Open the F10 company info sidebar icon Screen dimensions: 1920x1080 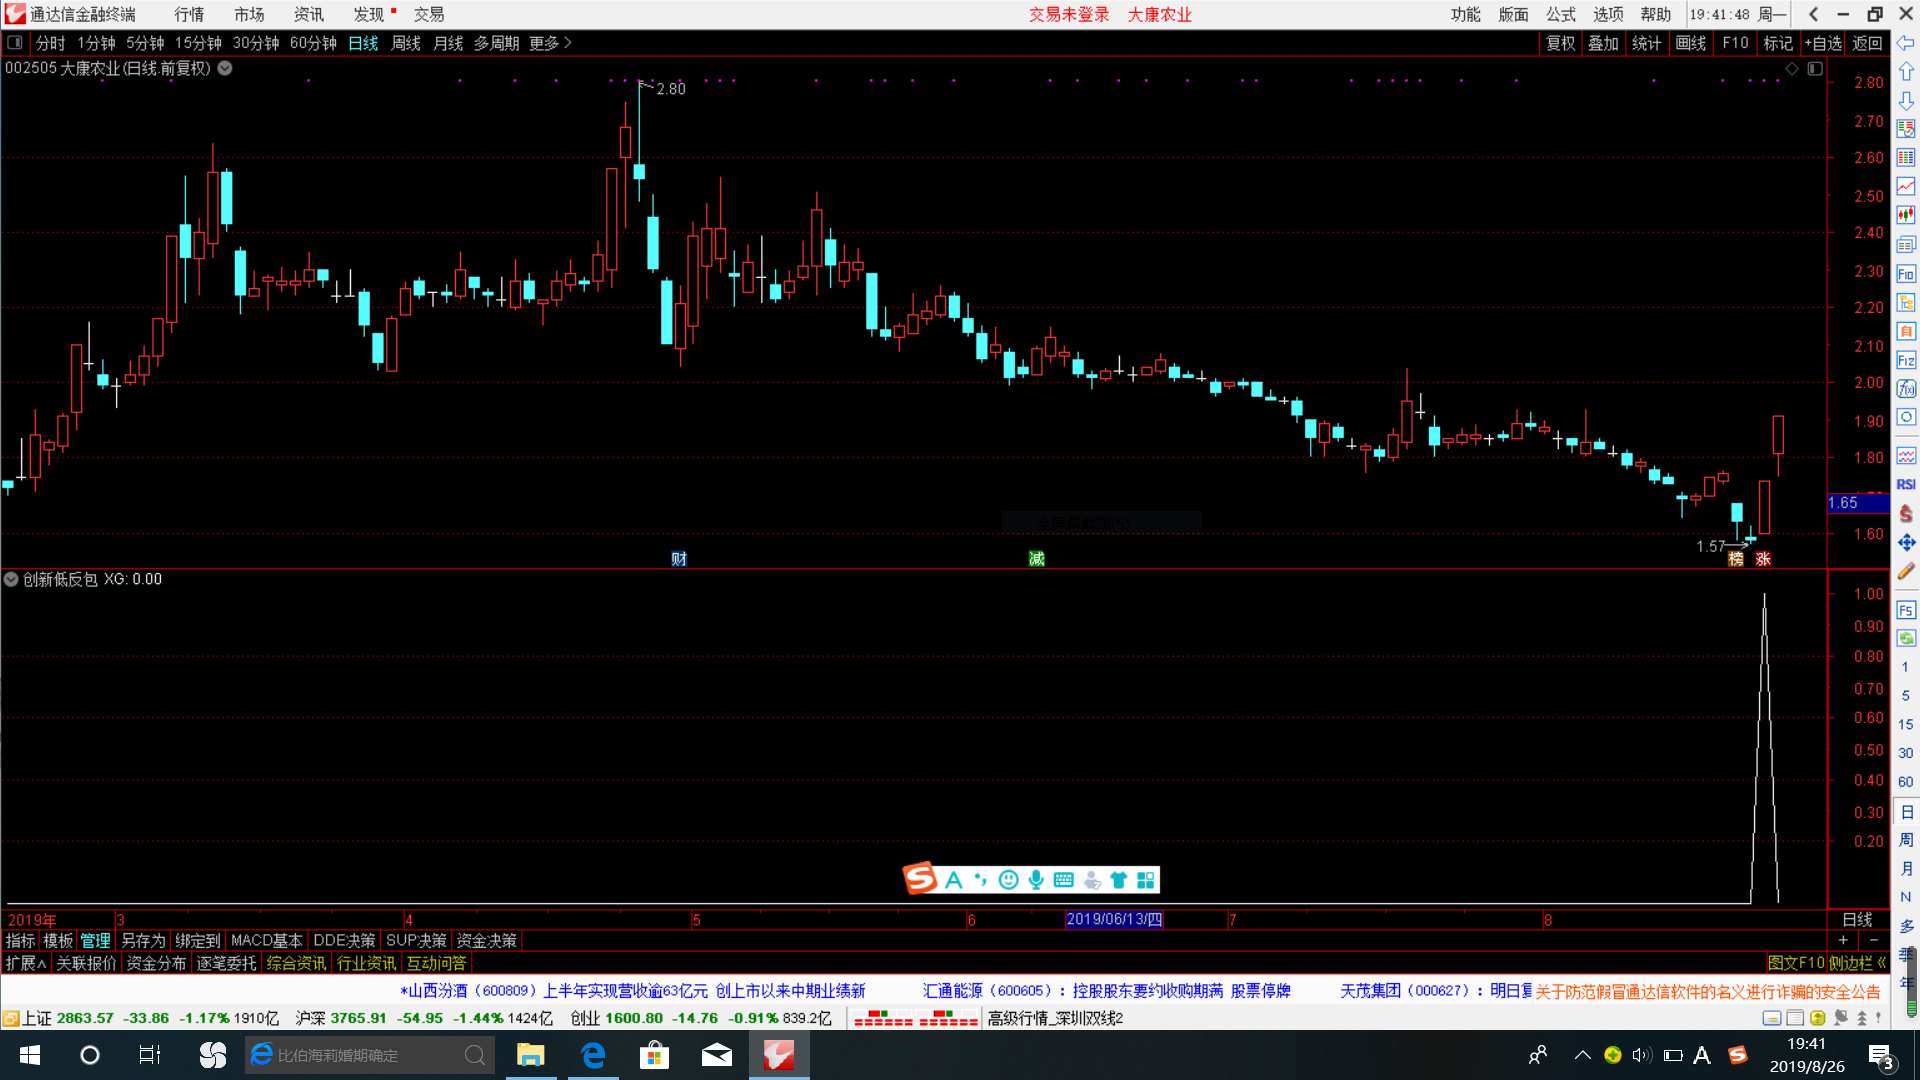tap(1906, 274)
